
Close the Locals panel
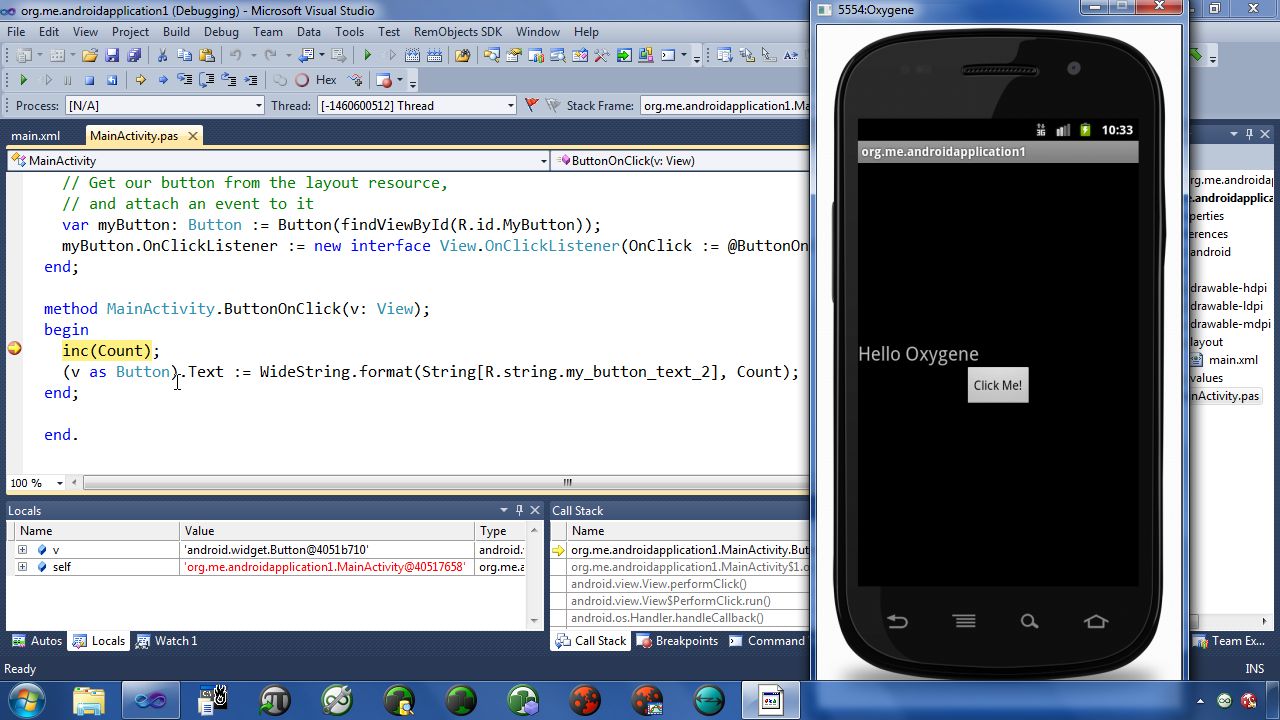[x=535, y=510]
